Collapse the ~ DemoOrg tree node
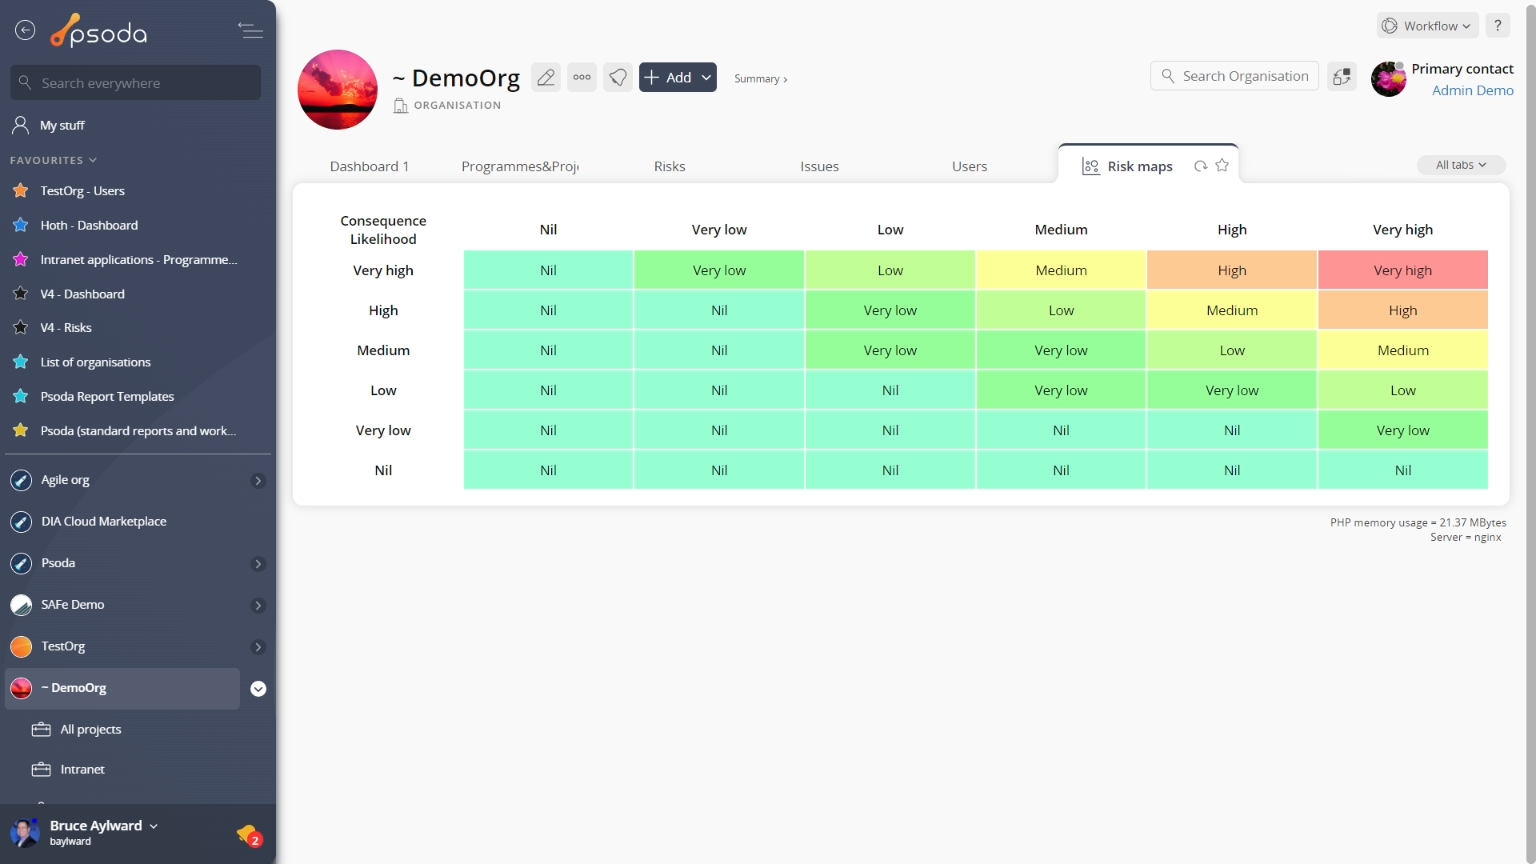 point(258,689)
